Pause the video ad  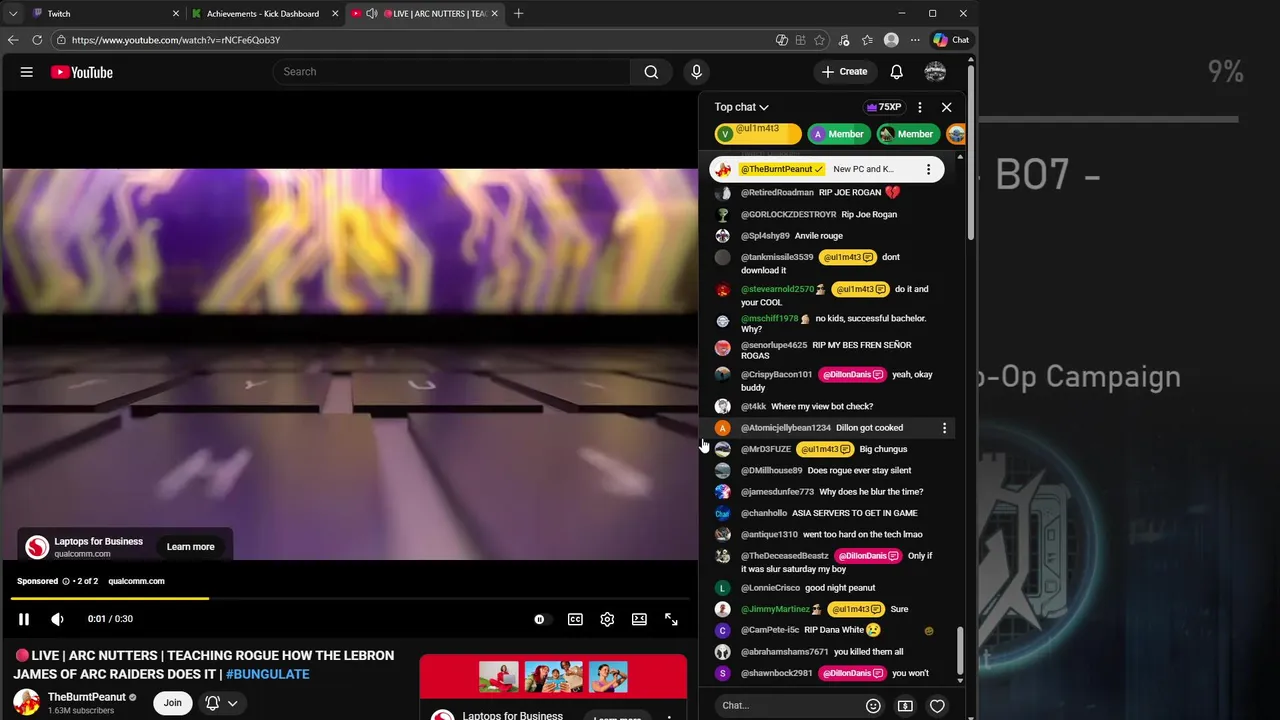point(24,619)
